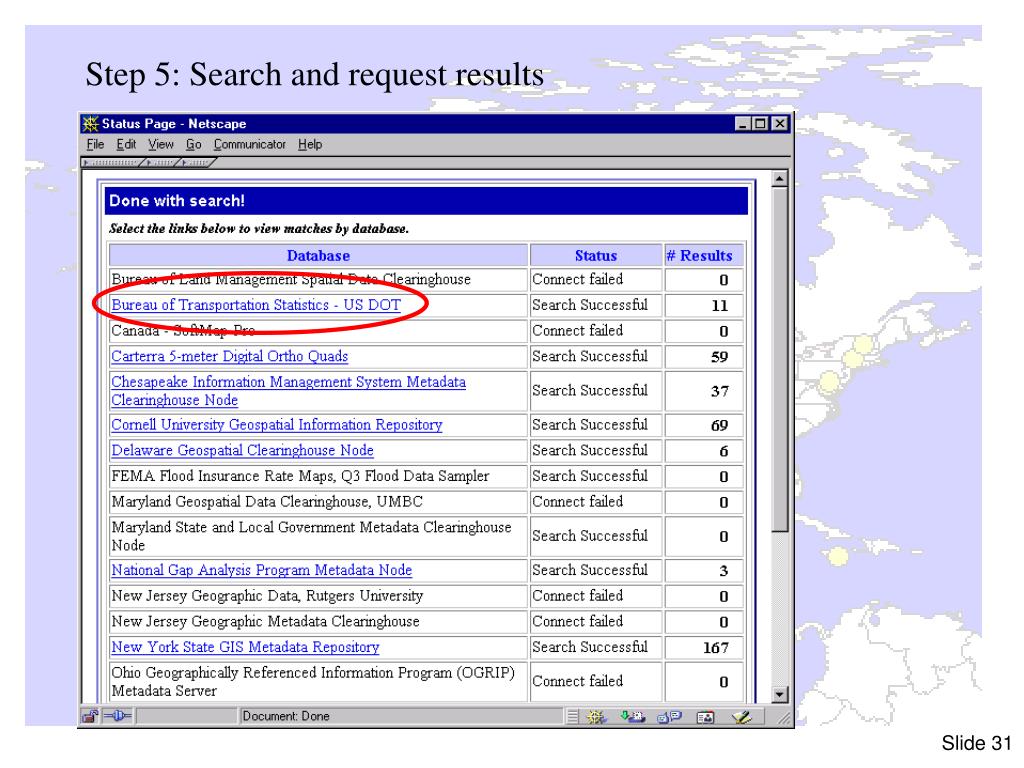Expand the middle collapsed toolbar tab
This screenshot has width=1024, height=768.
pos(161,162)
